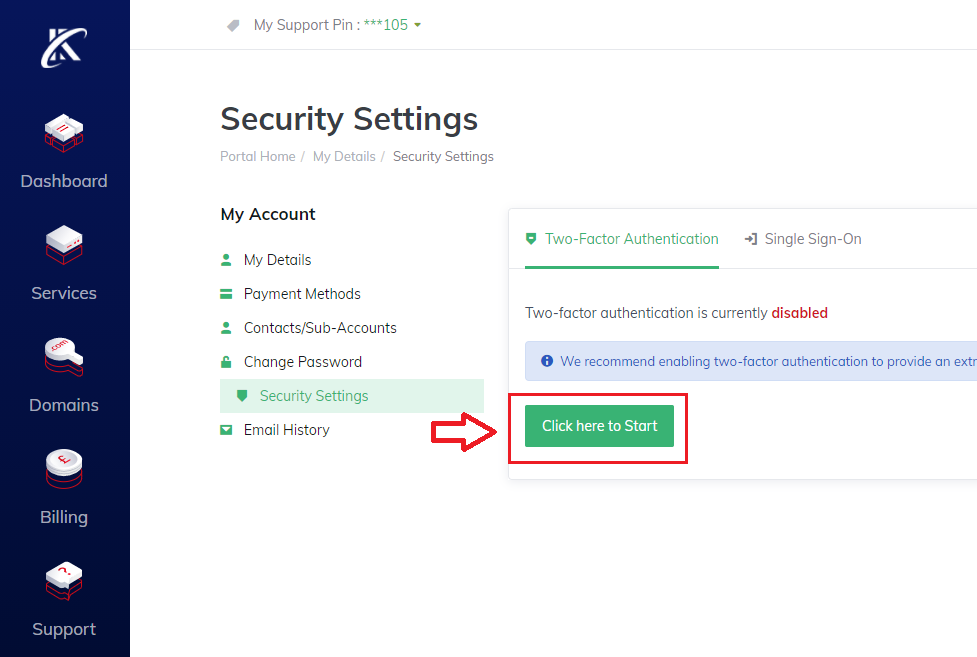Open My Details in account menu
Image resolution: width=977 pixels, height=657 pixels.
coord(277,260)
